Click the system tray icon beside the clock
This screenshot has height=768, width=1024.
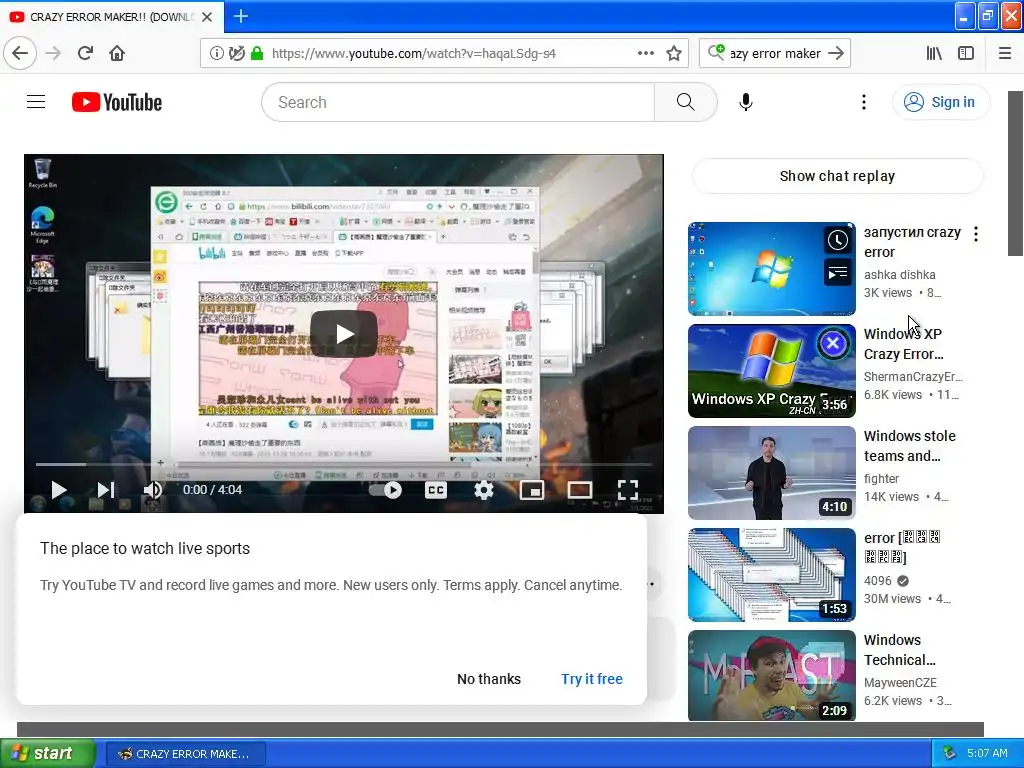tap(950, 754)
